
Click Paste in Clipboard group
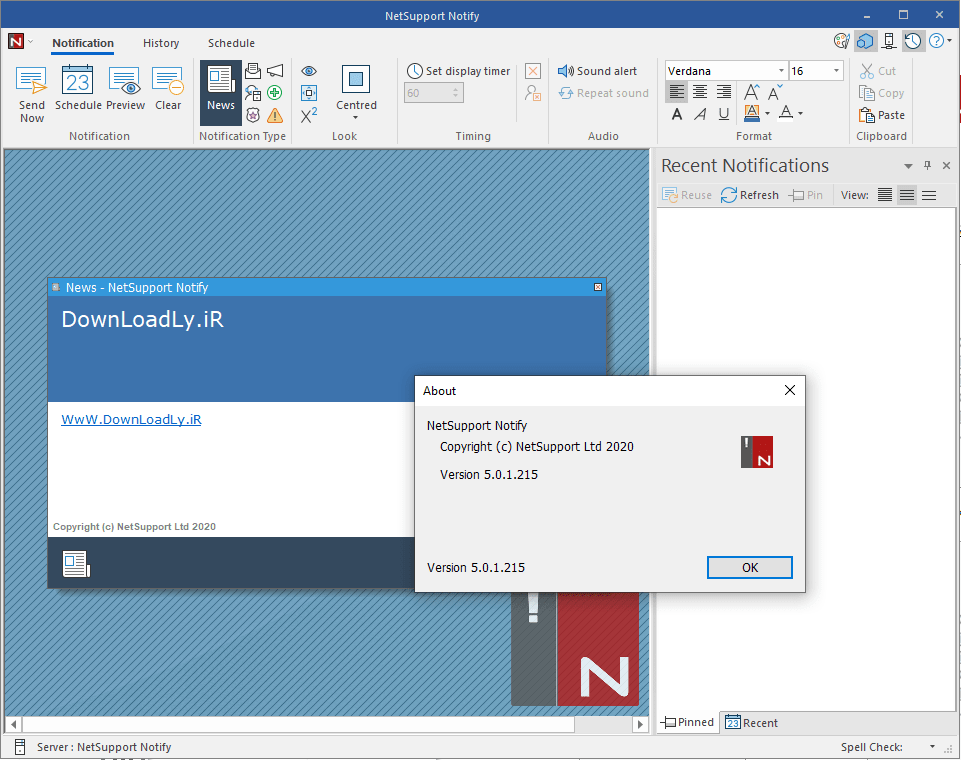881,115
